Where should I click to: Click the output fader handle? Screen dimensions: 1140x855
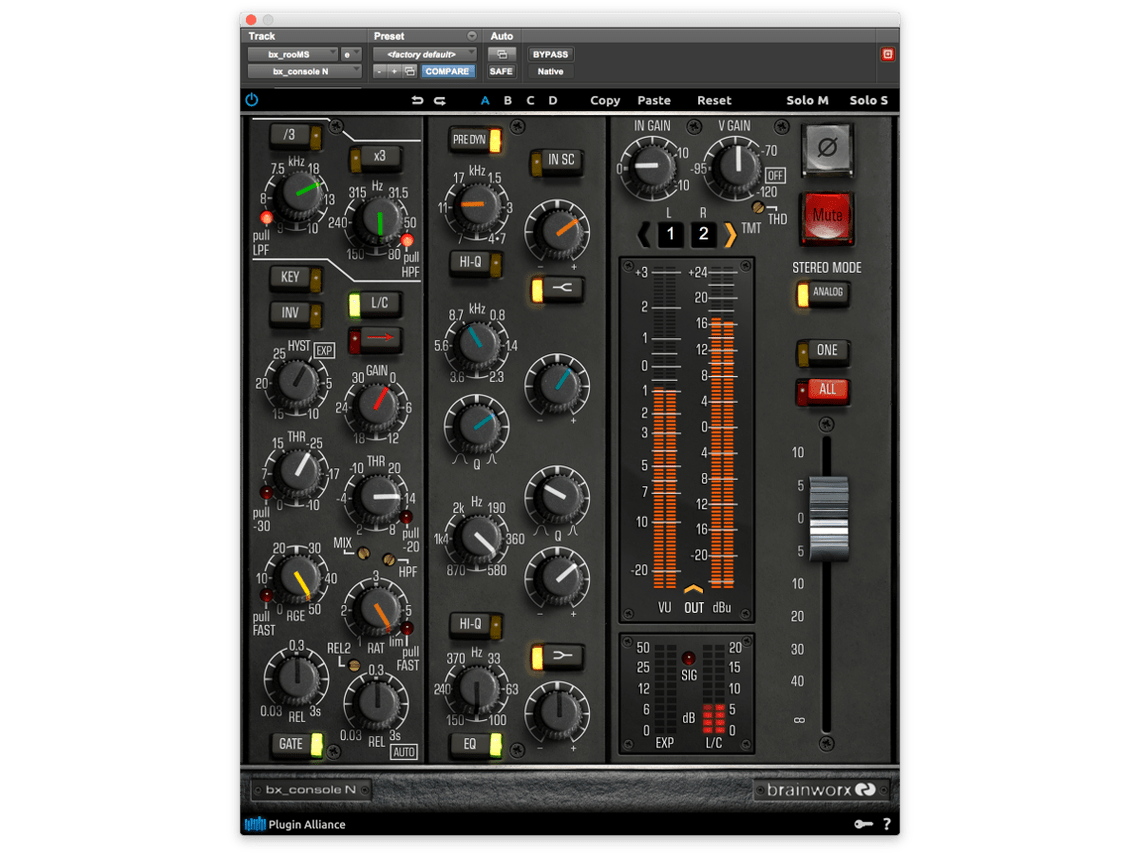[828, 518]
